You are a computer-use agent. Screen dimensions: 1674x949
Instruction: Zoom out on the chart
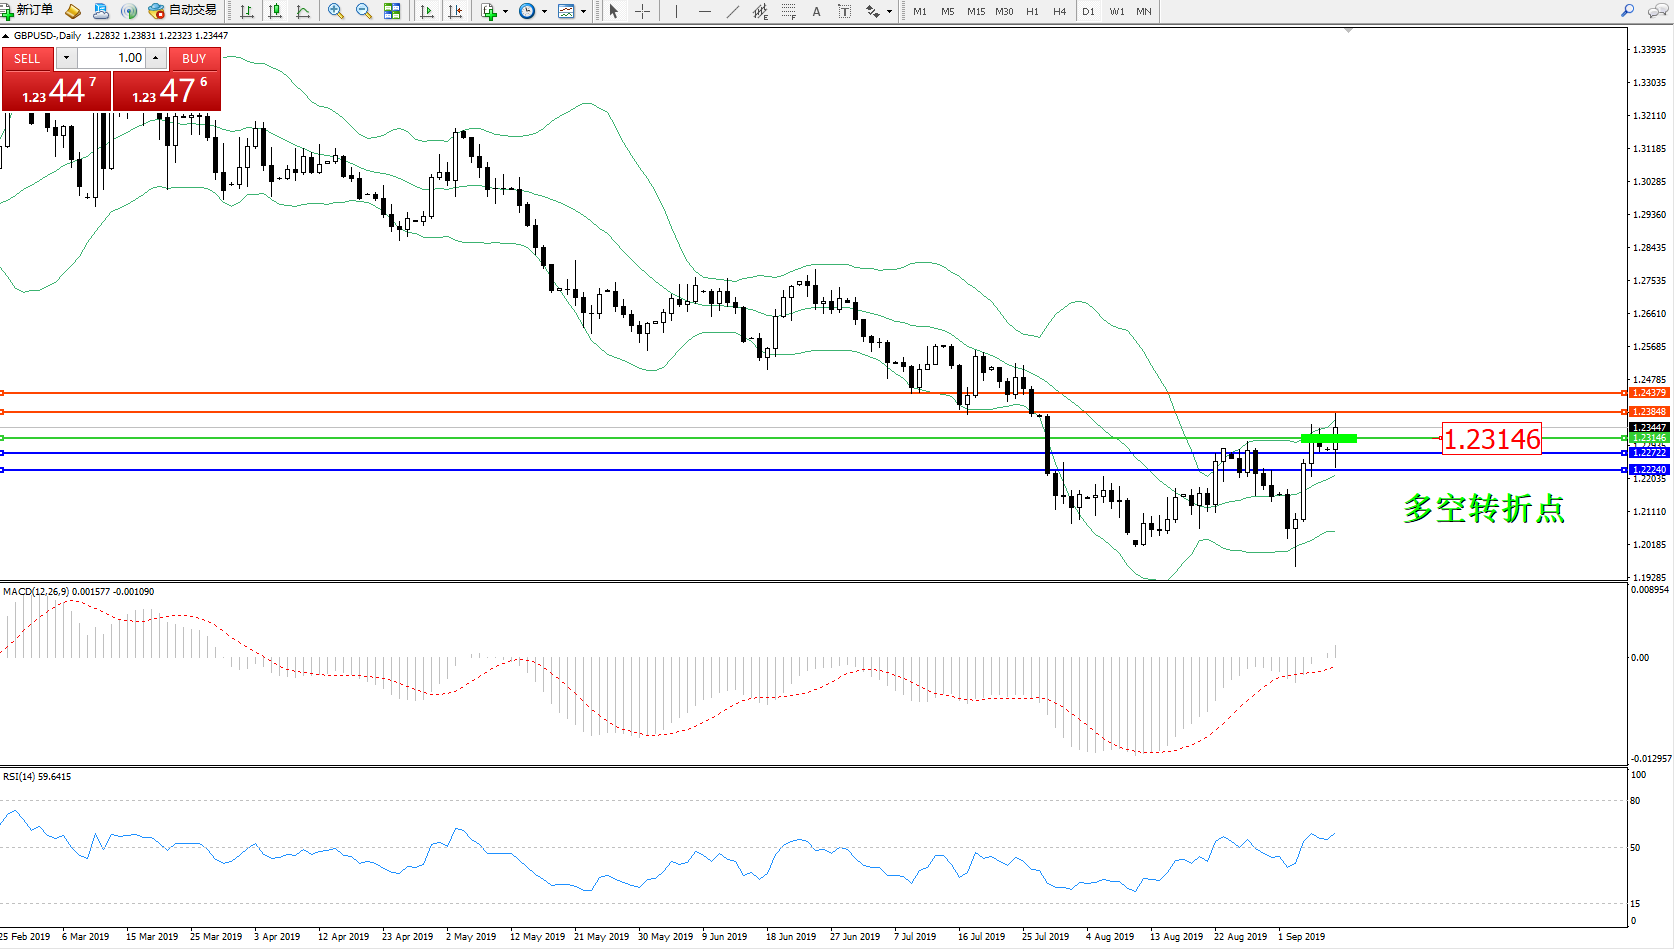(364, 11)
